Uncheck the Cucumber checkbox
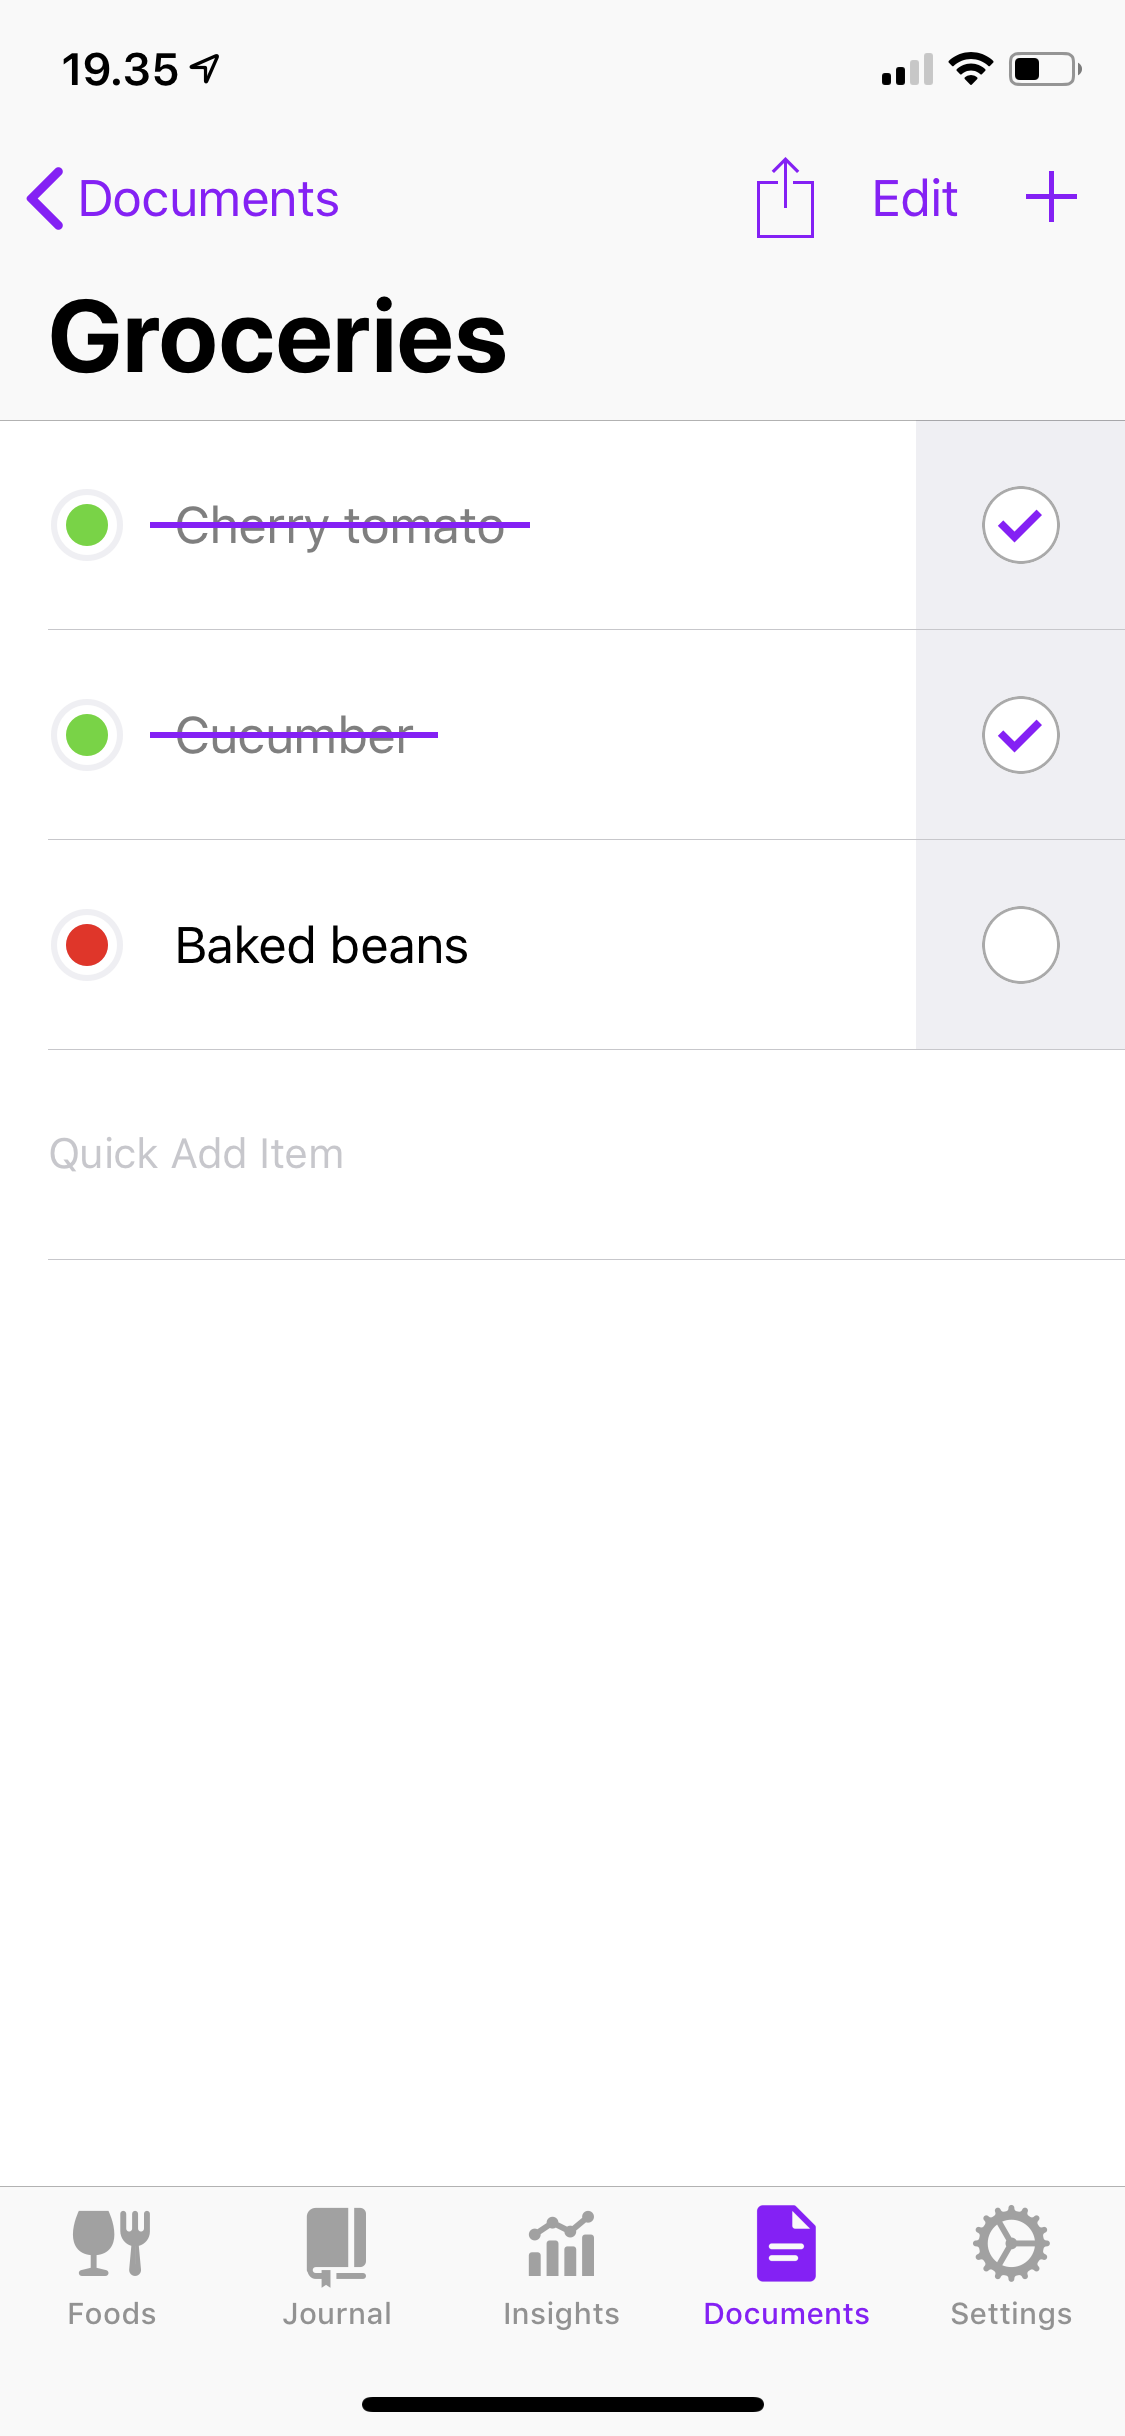The width and height of the screenshot is (1125, 2436). pos(1020,735)
